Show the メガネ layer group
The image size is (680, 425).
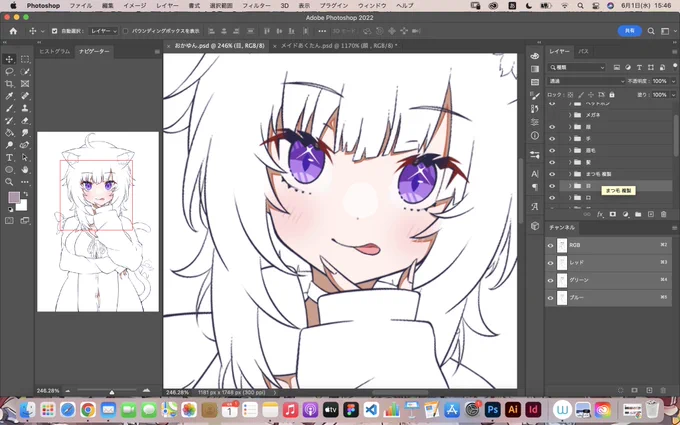click(552, 115)
